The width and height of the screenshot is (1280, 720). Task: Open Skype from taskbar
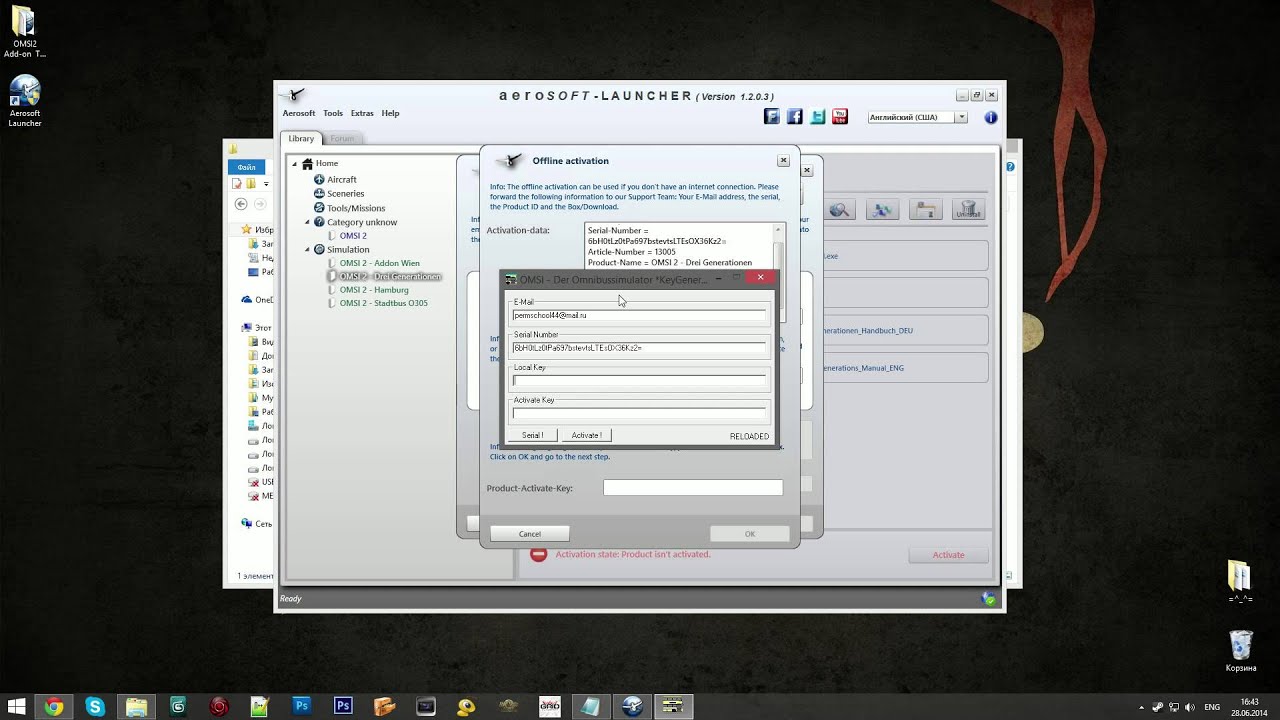click(x=95, y=706)
